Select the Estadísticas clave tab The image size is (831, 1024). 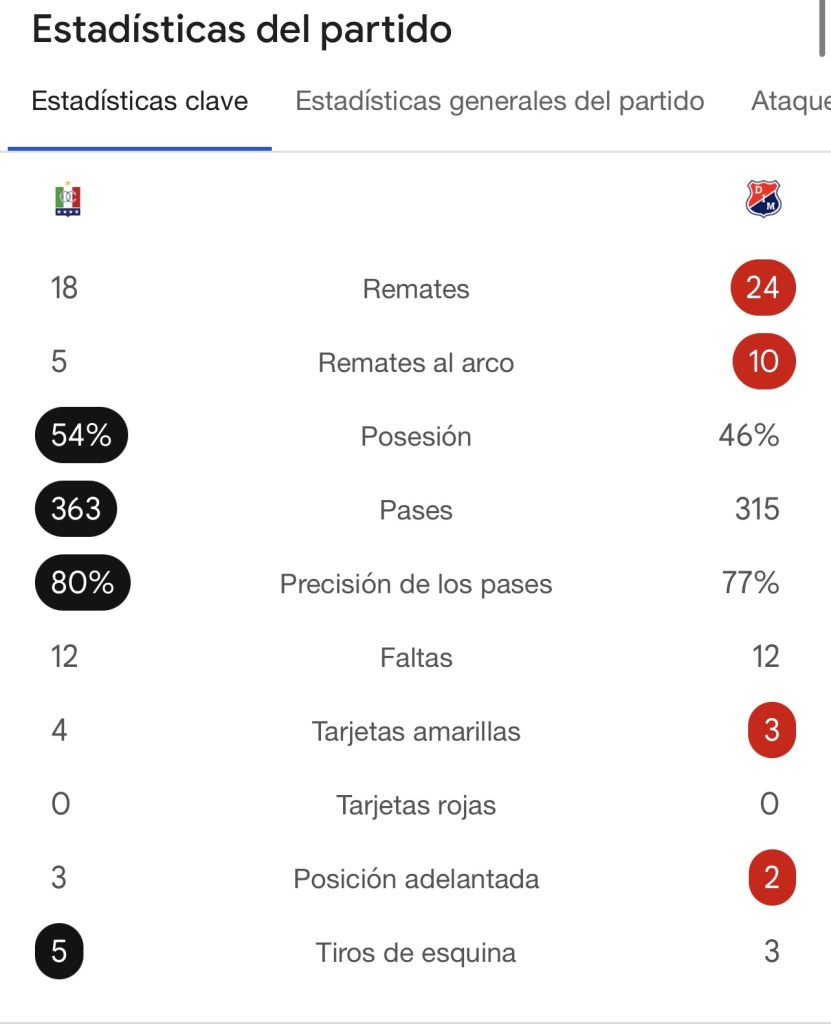(x=140, y=102)
